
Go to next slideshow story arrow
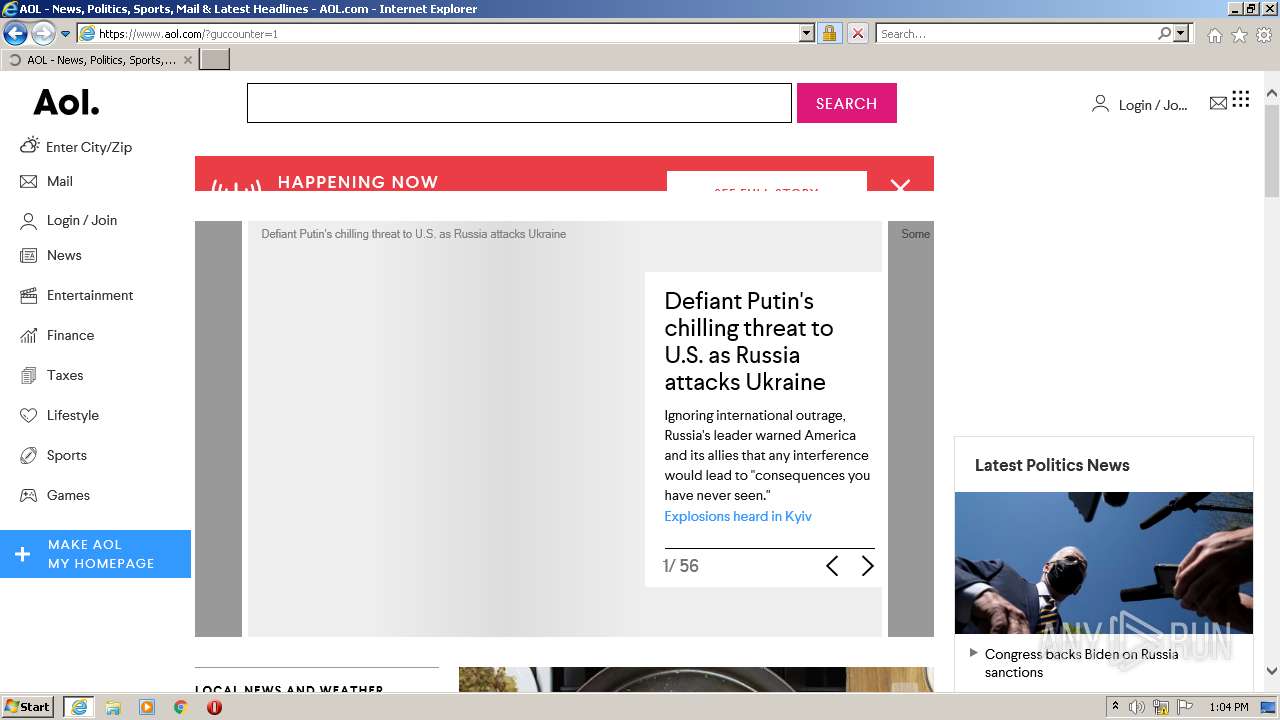[867, 566]
